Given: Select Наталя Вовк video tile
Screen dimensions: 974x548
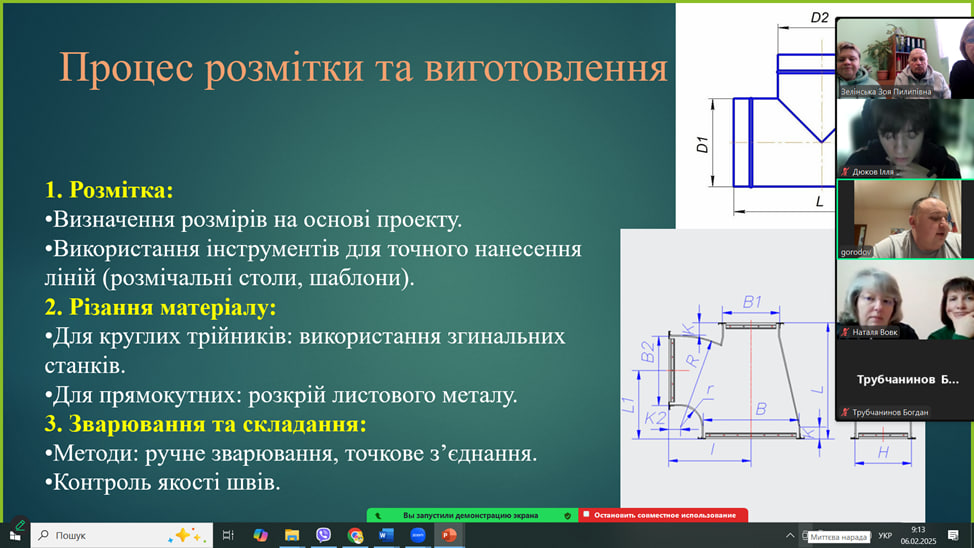Looking at the screenshot, I should [905, 300].
